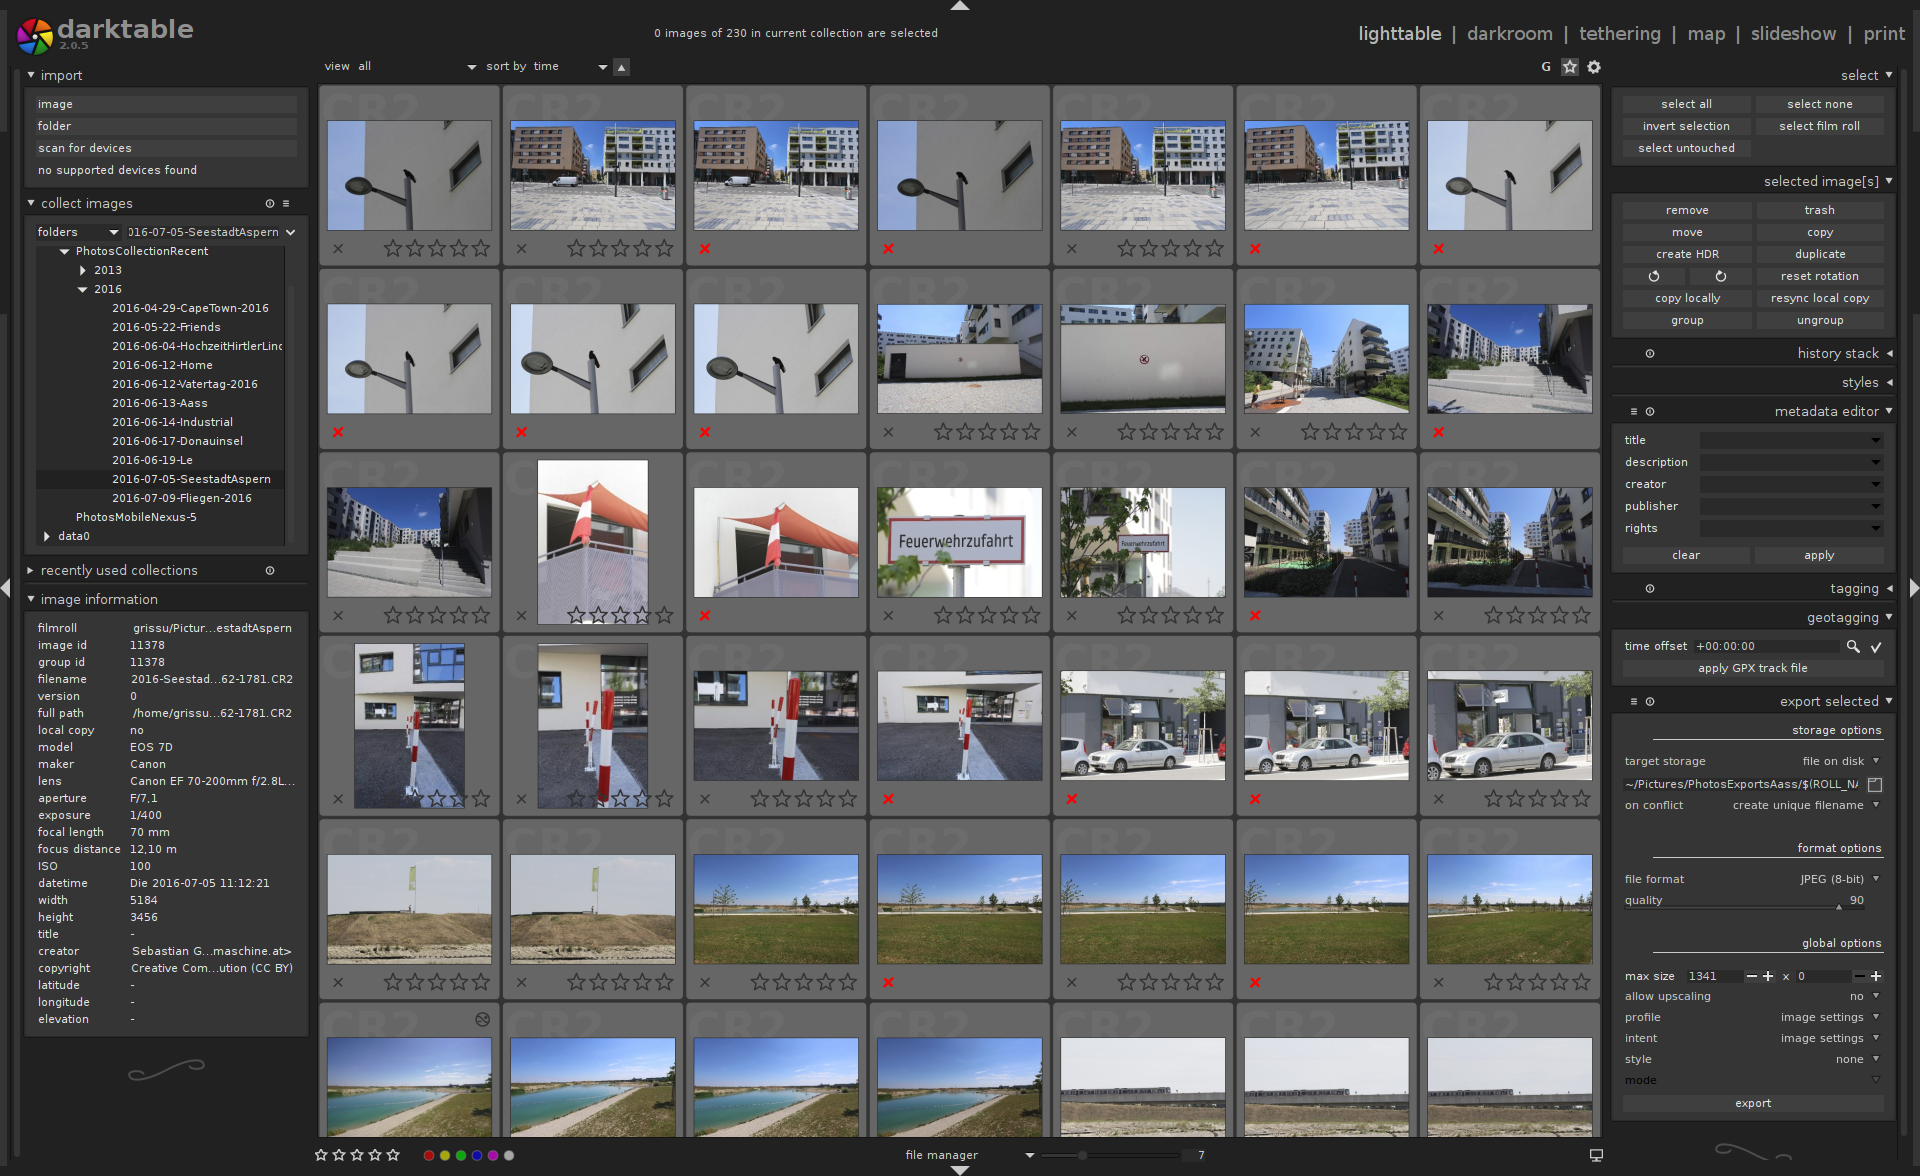The image size is (1920, 1176).
Task: Click the altered-image badge on the lake thumbnail
Action: click(482, 1019)
